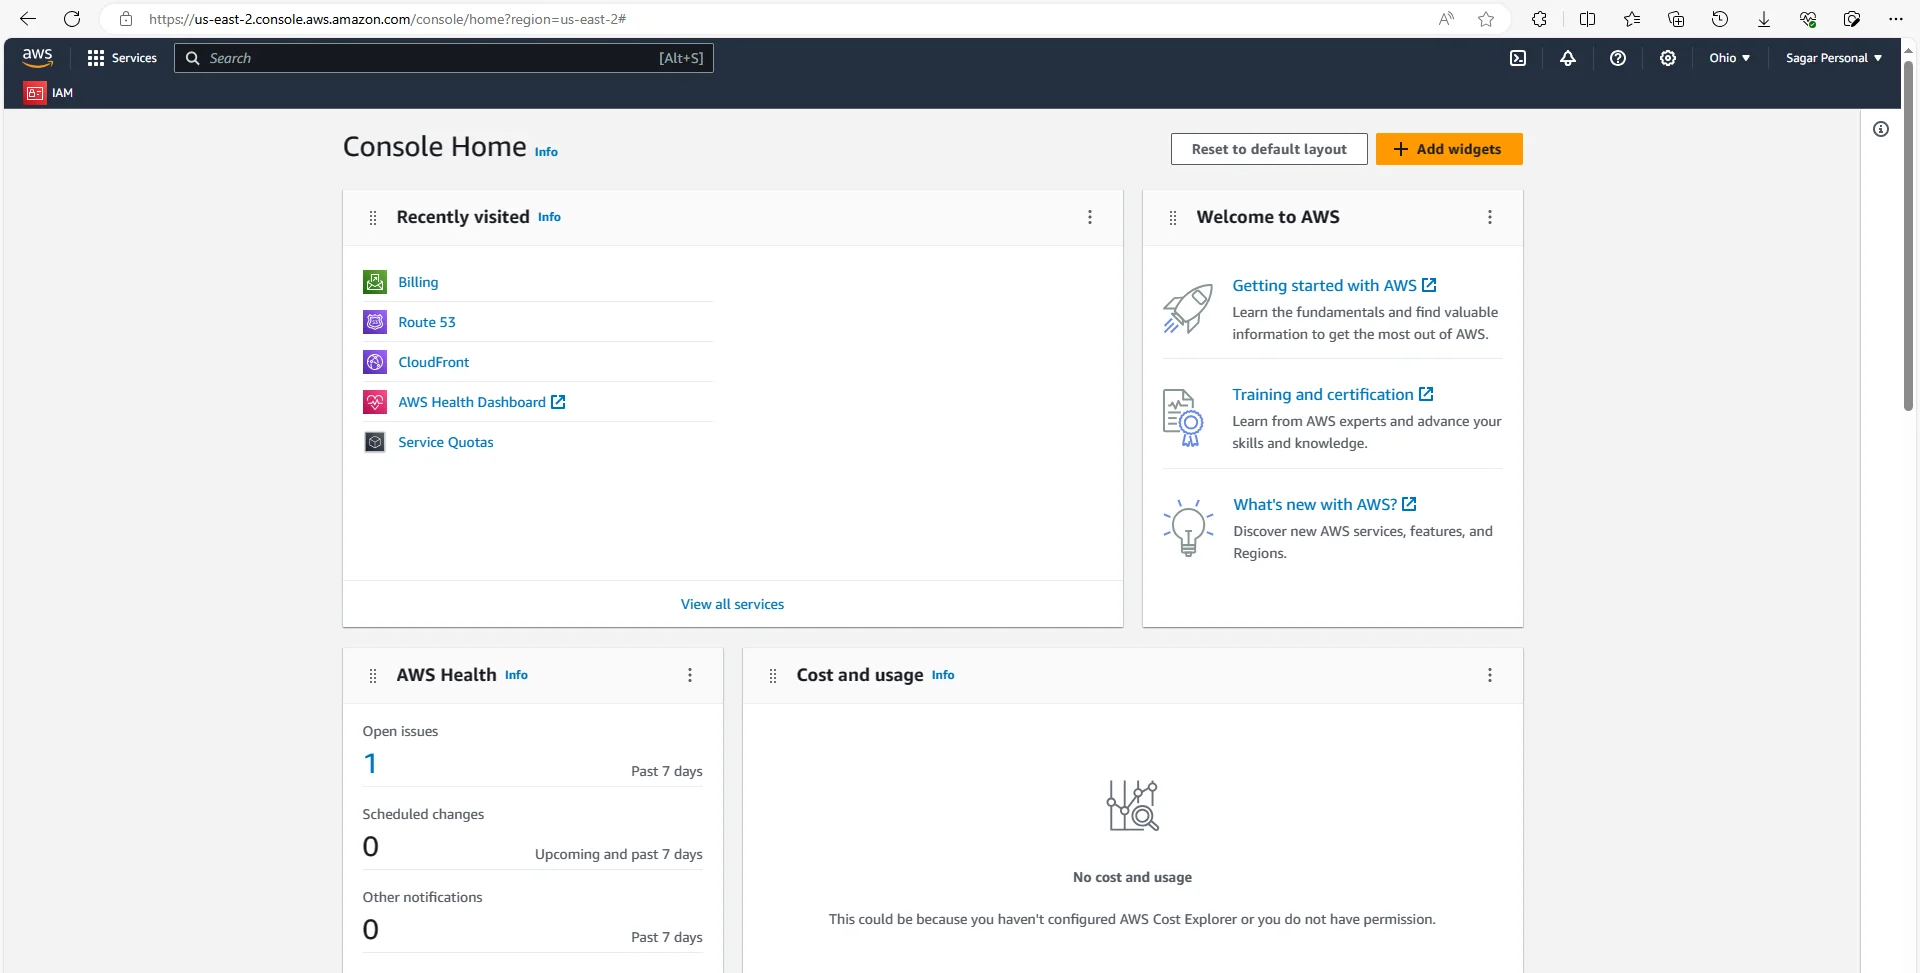Open the info side panel icon
The height and width of the screenshot is (973, 1920).
point(1881,129)
